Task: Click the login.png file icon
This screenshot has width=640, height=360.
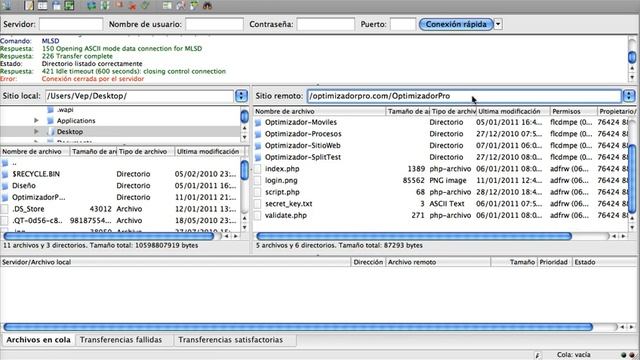Action: [x=258, y=180]
